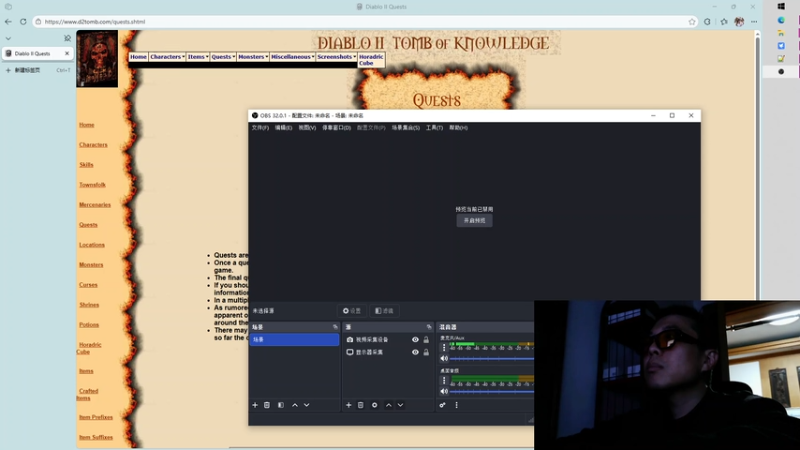Open the browser profile avatar
Viewport: 800px width, 450px height.
[x=739, y=21]
